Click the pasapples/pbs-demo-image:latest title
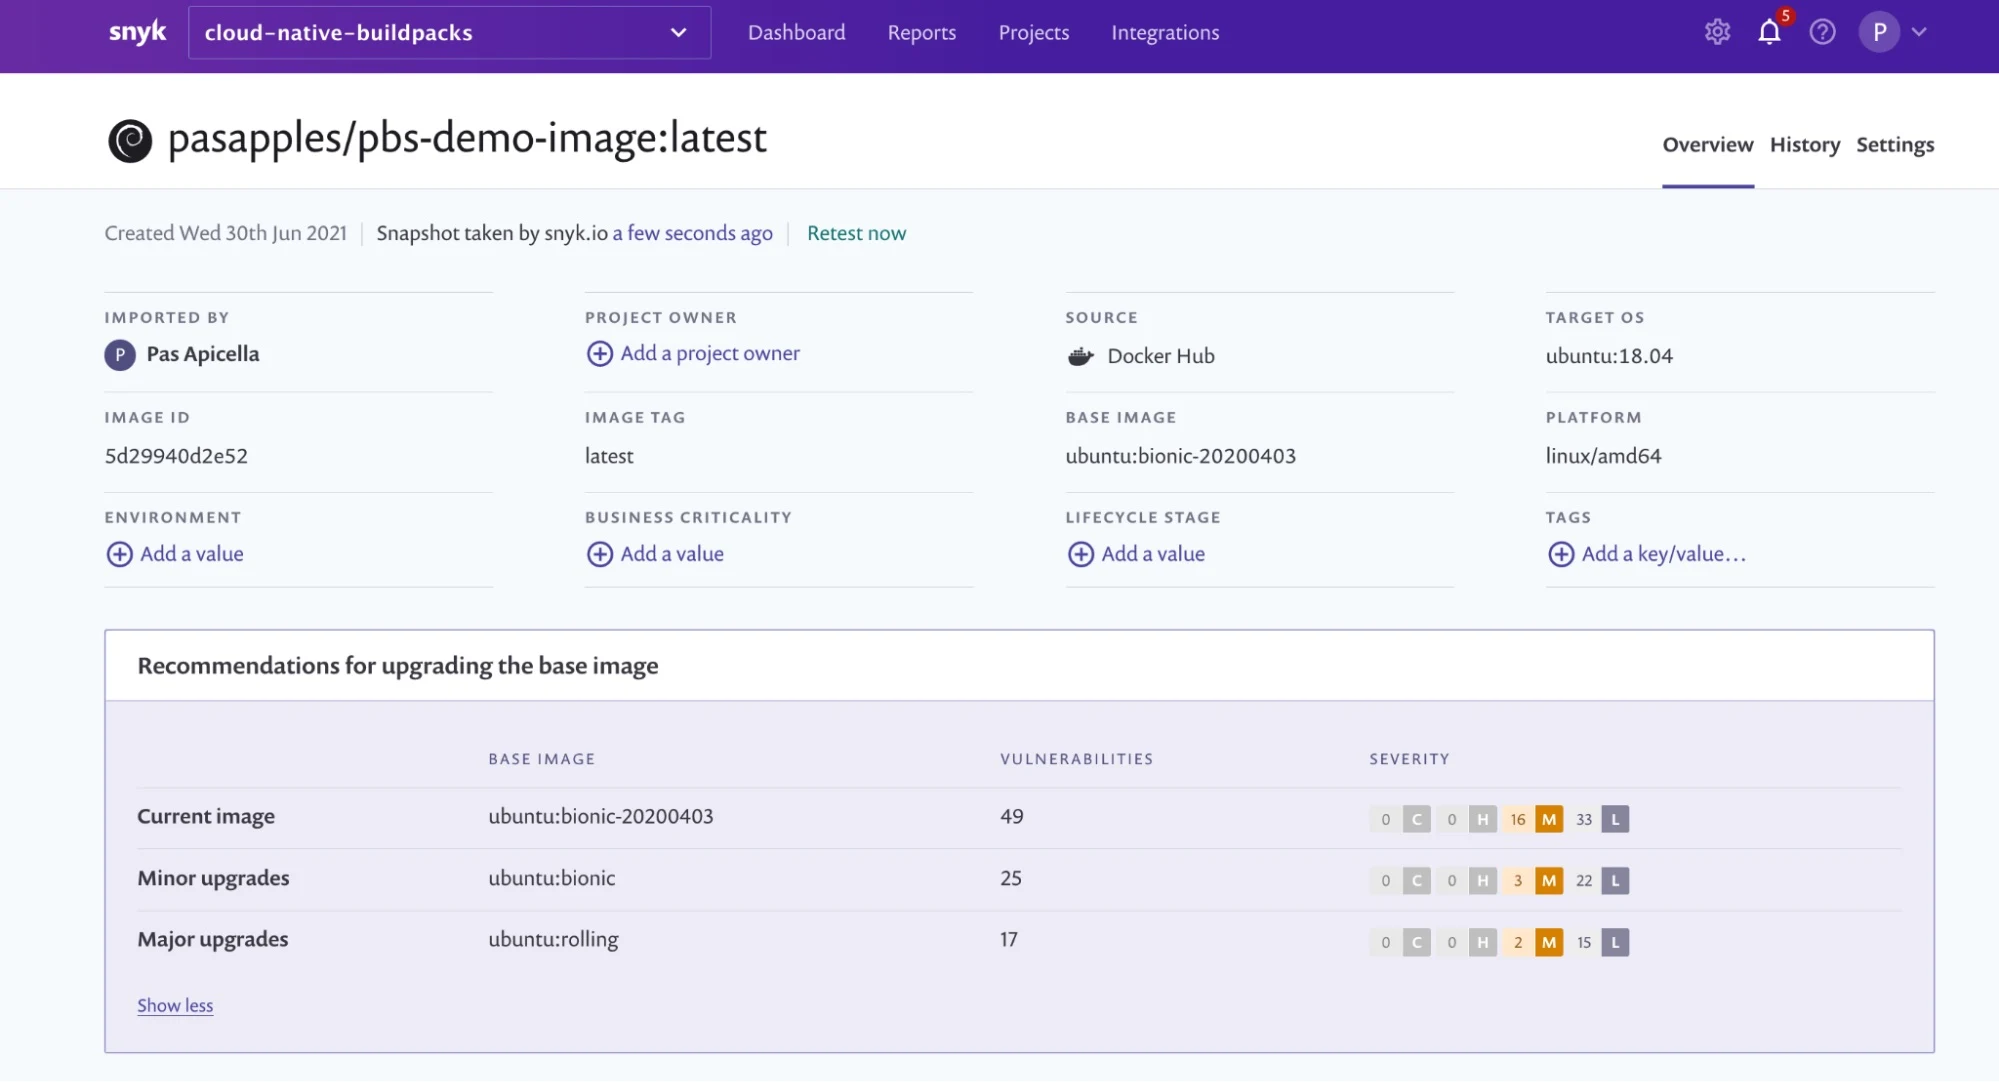Viewport: 1999px width, 1082px height. tap(467, 138)
